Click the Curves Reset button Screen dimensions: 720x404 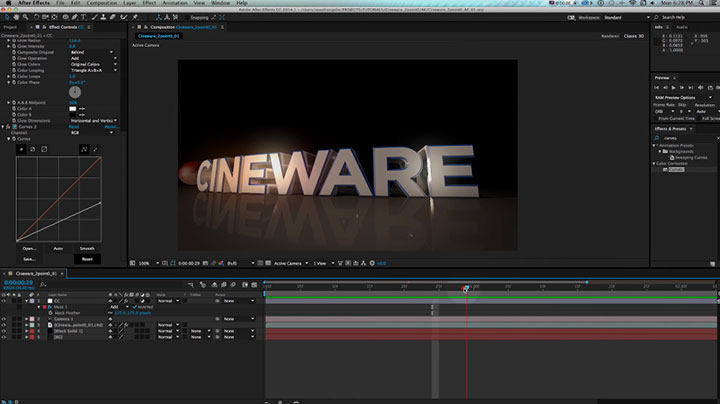87,259
